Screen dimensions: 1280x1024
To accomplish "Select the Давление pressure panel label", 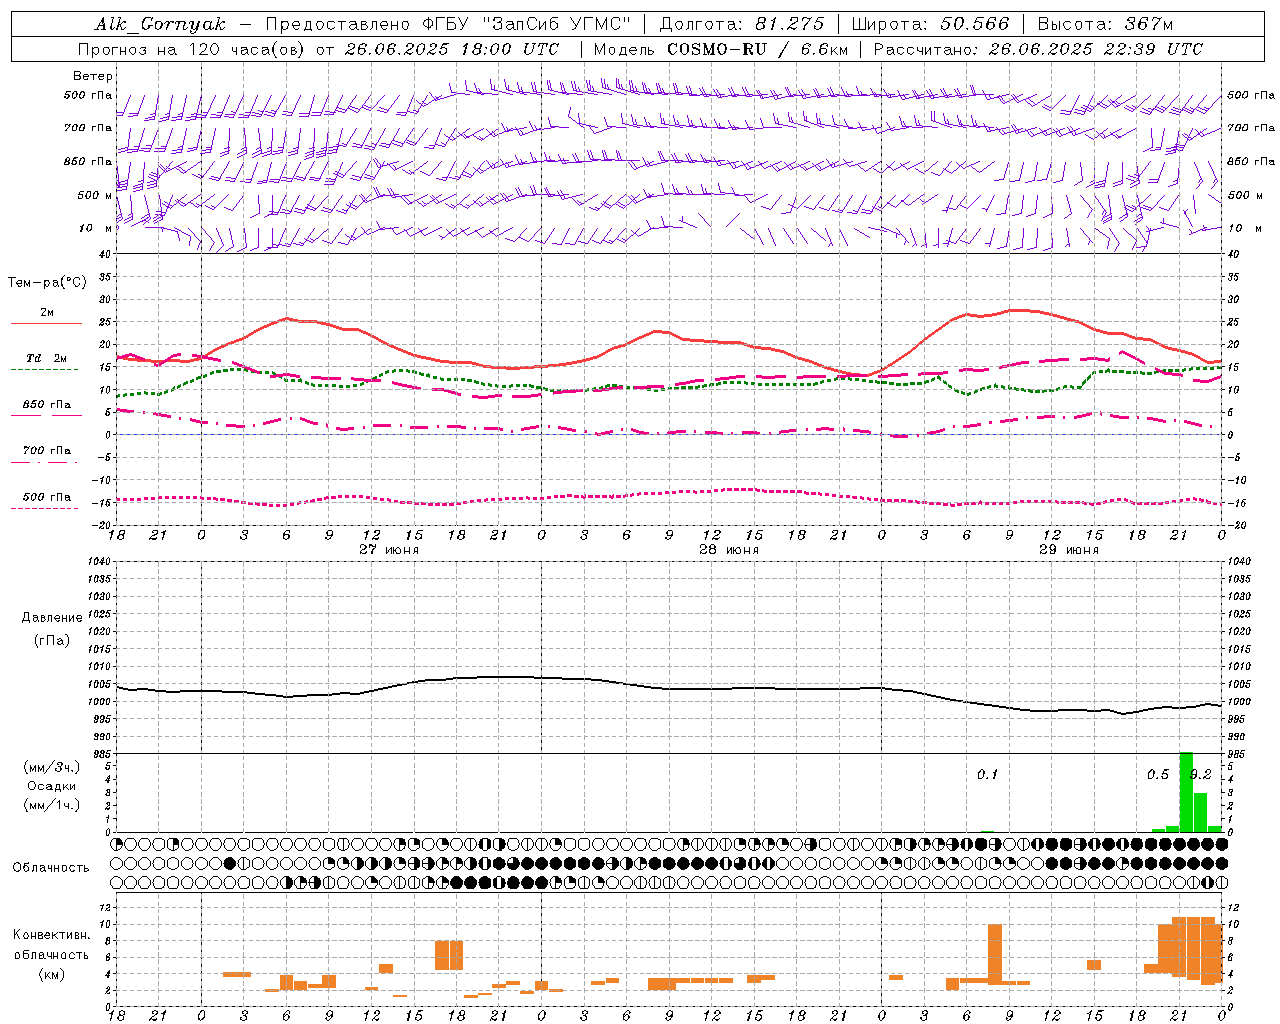I will 52,618.
